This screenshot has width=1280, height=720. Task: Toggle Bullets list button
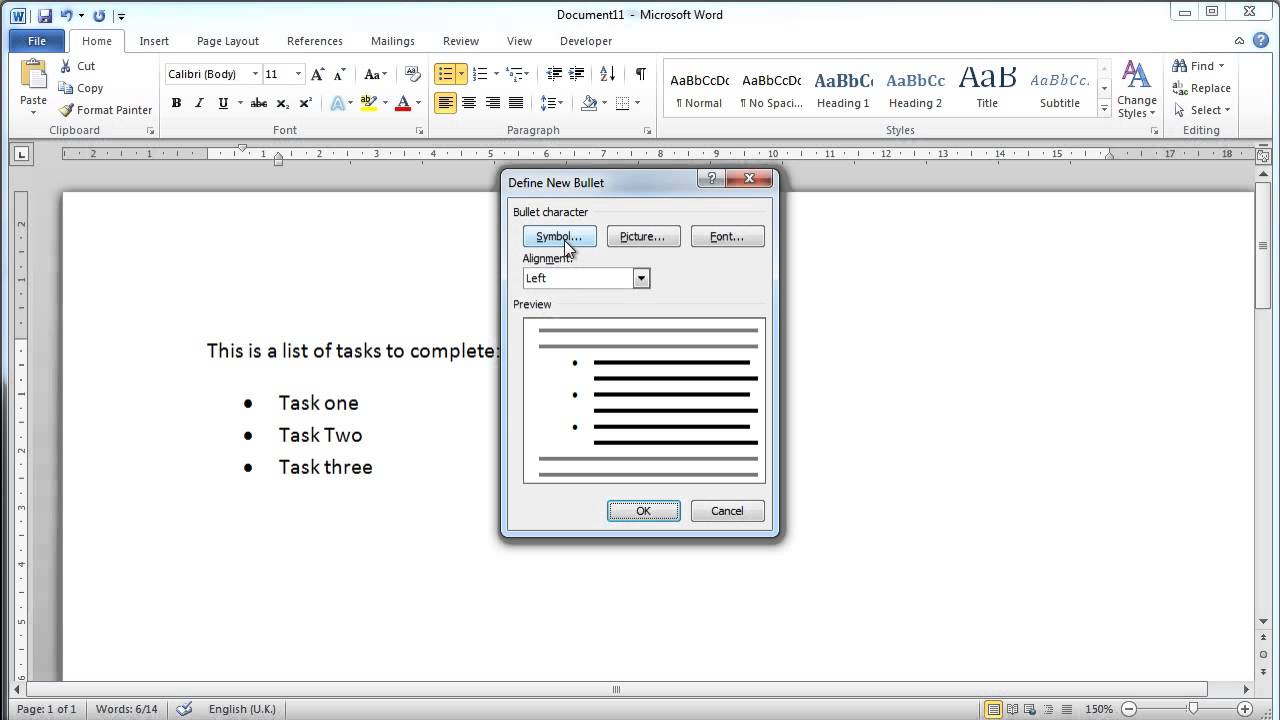click(x=445, y=74)
